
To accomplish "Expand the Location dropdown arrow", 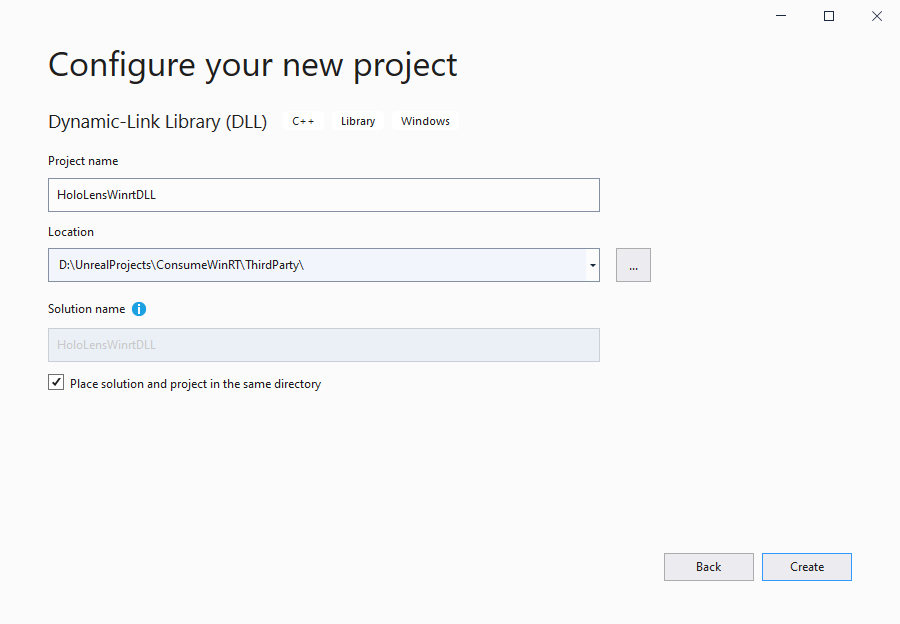I will click(x=592, y=264).
